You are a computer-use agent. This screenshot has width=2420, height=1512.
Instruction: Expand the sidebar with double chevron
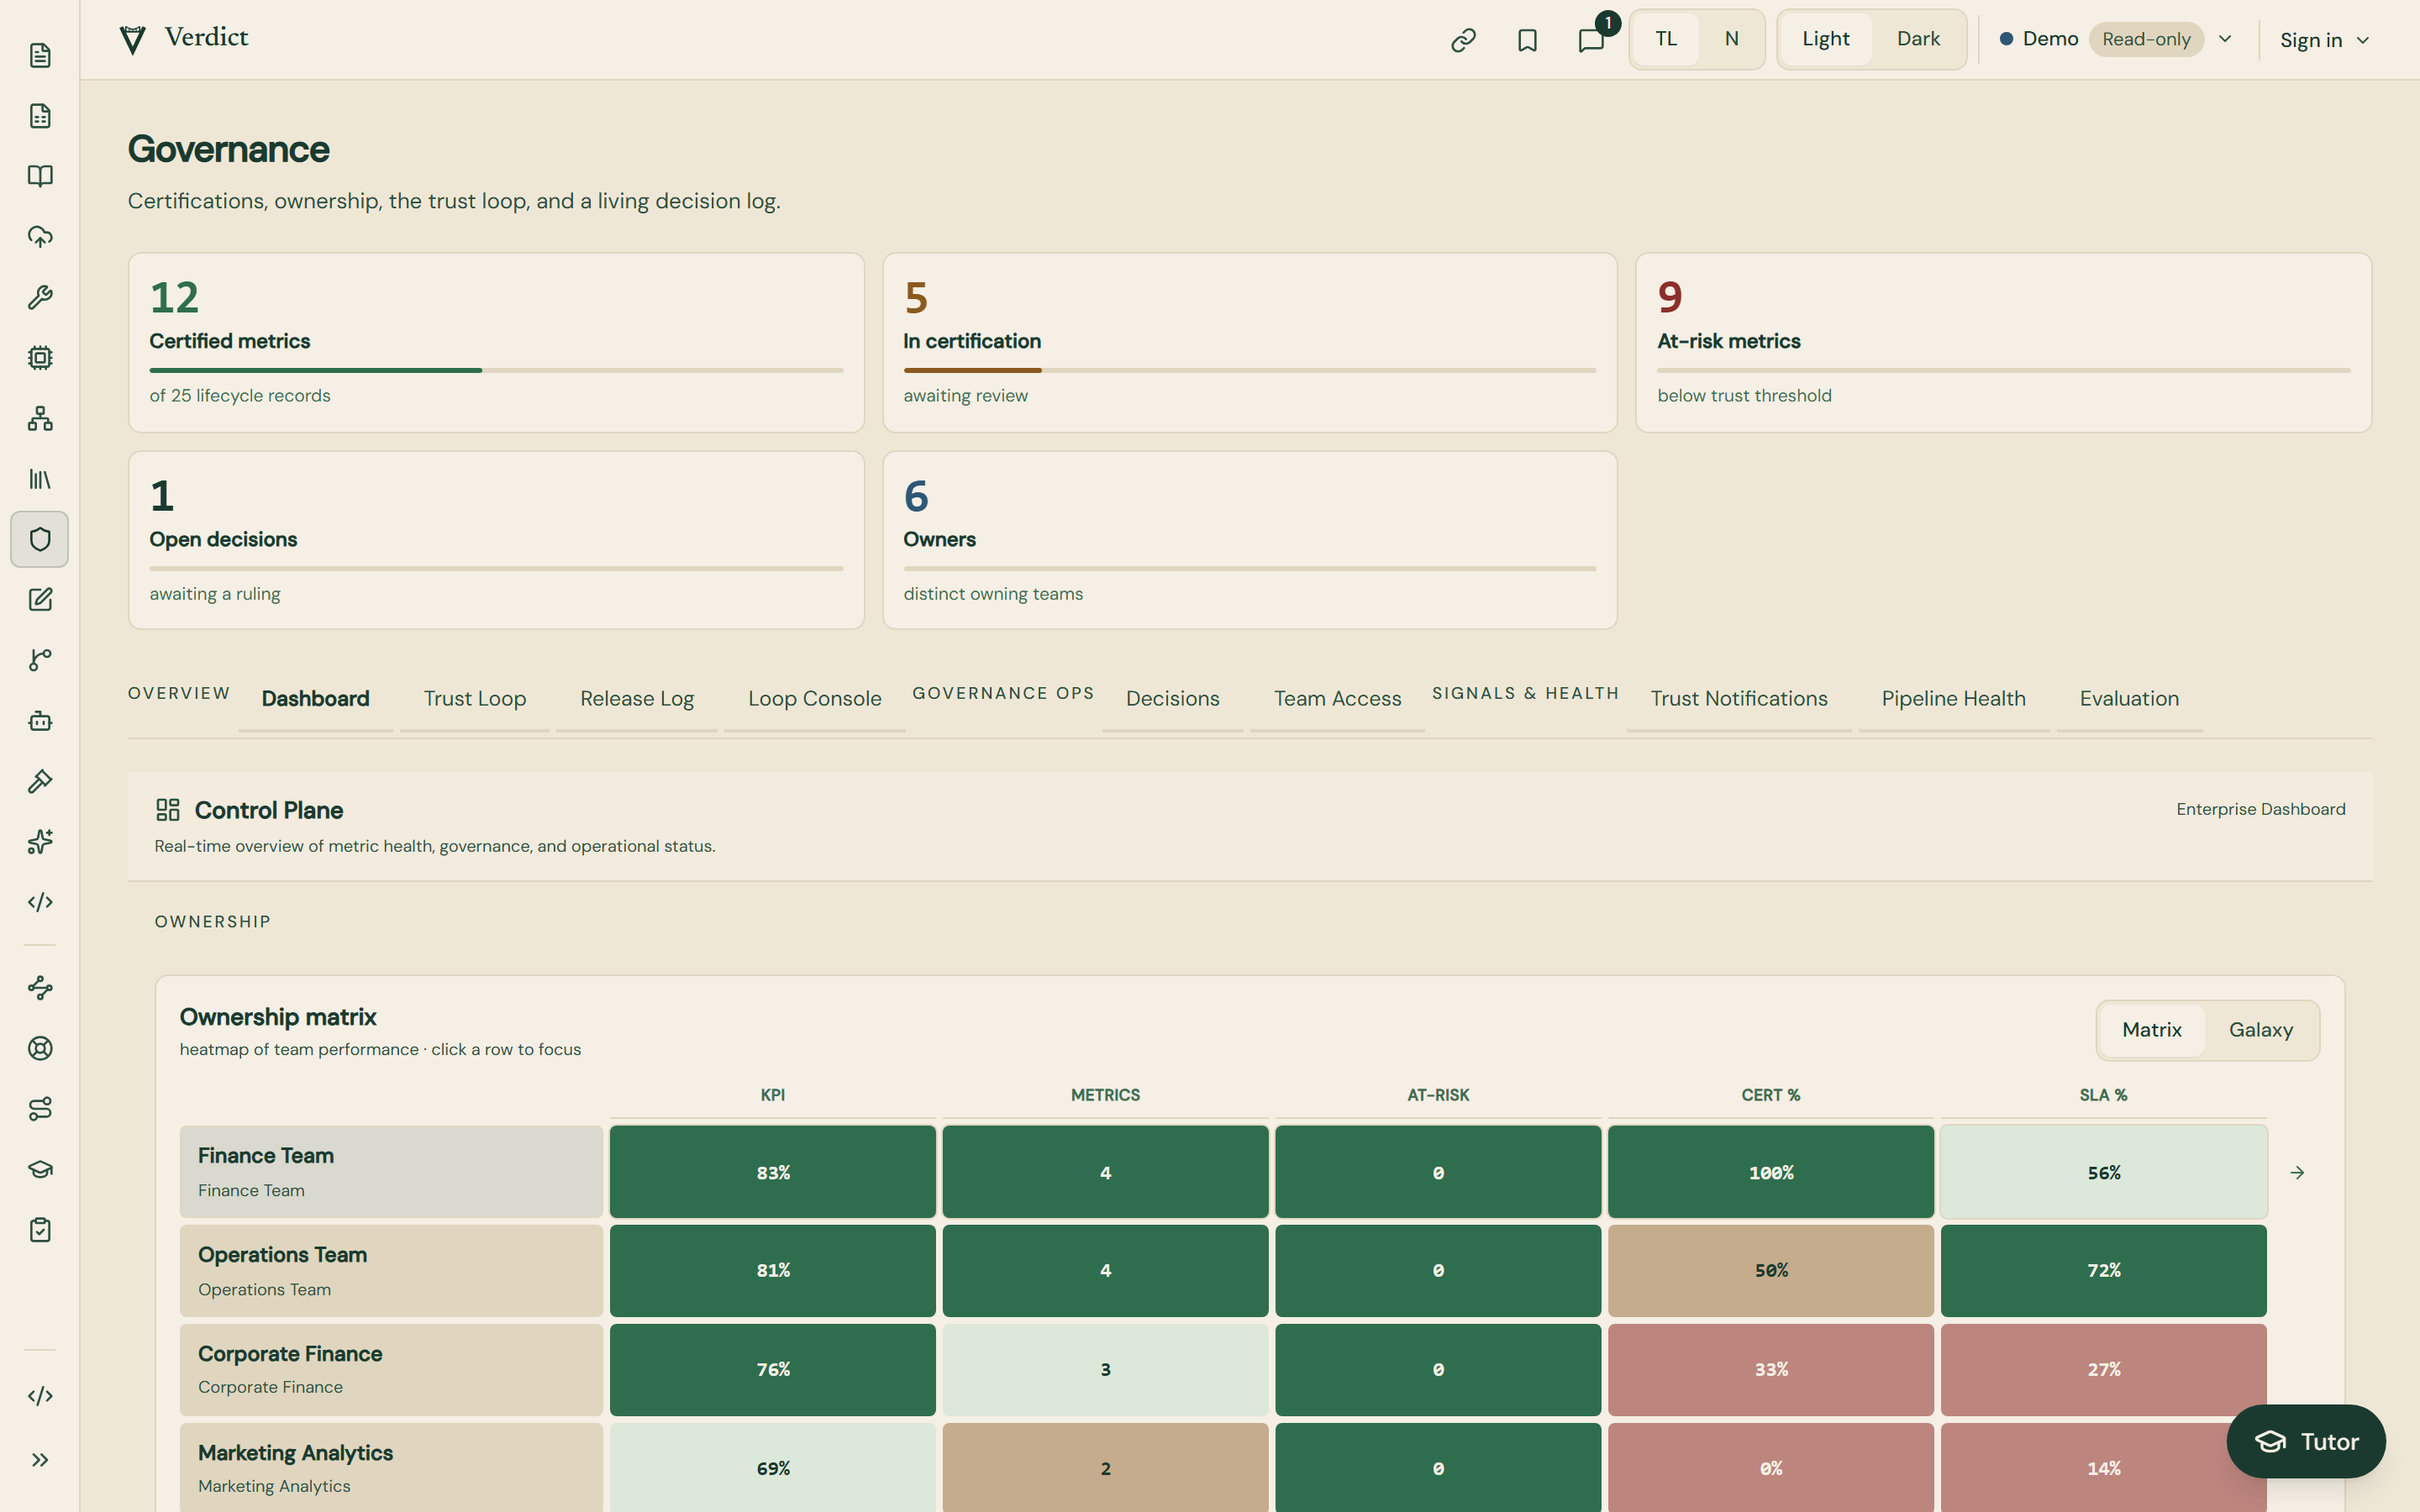(x=40, y=1460)
